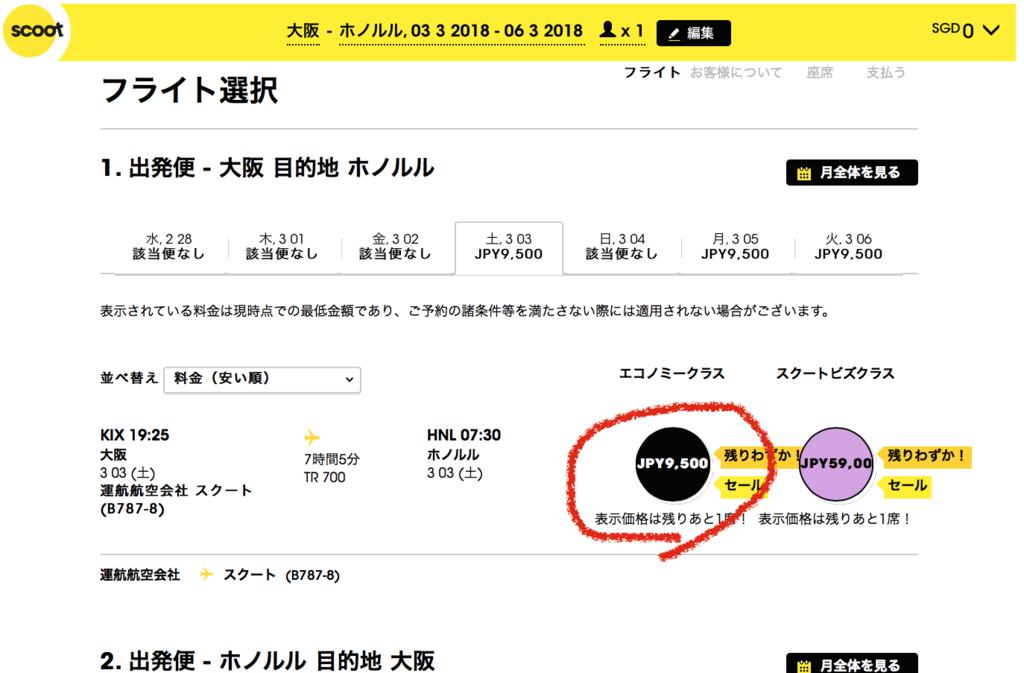Click the passenger count icon x 1

(x=622, y=31)
